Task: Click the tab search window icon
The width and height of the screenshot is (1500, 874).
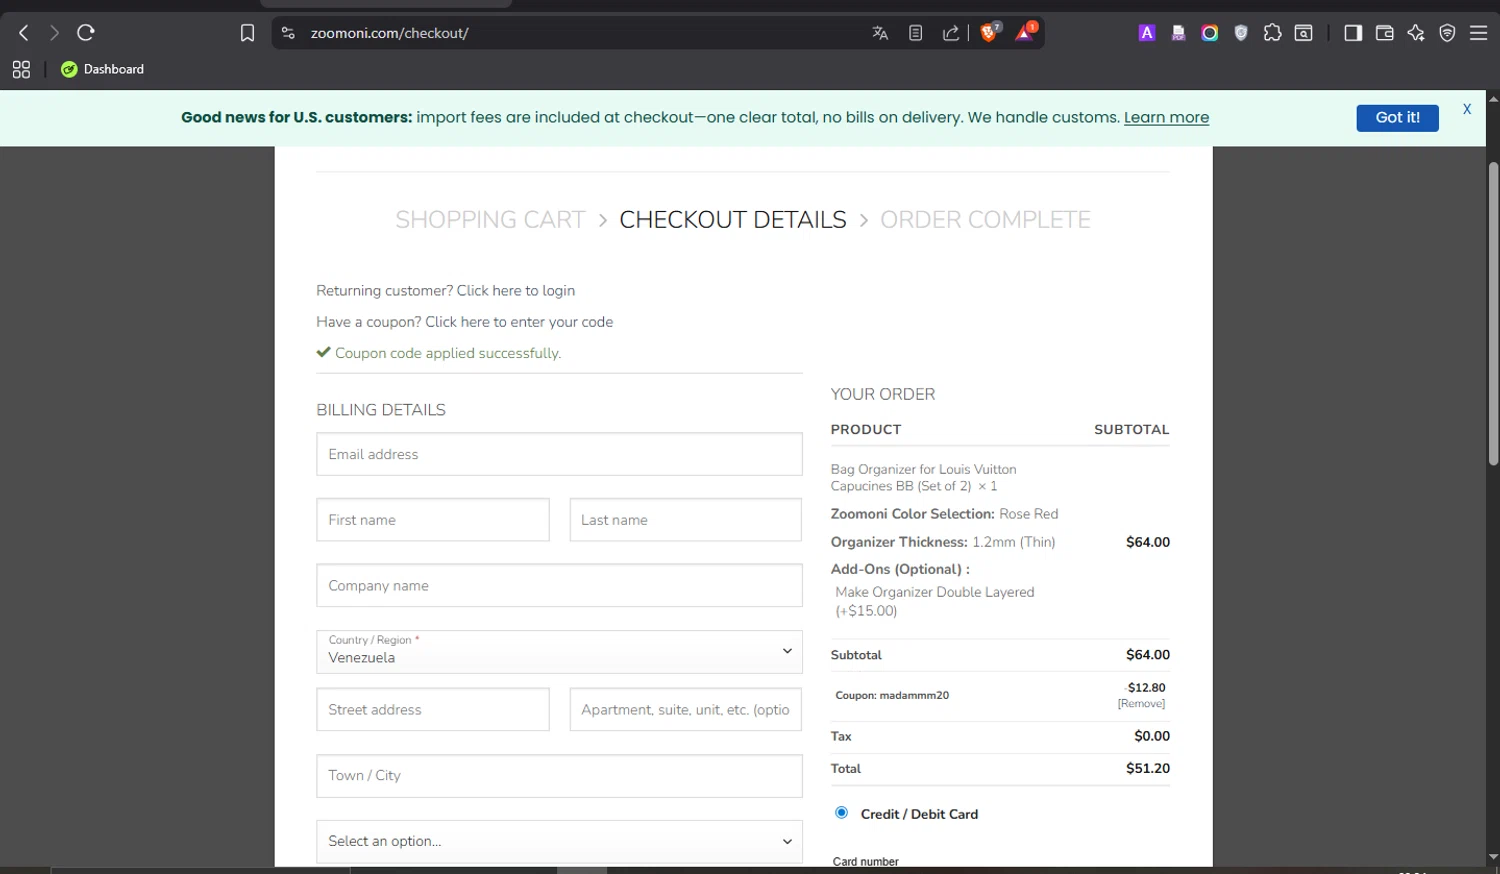Action: click(x=1304, y=33)
